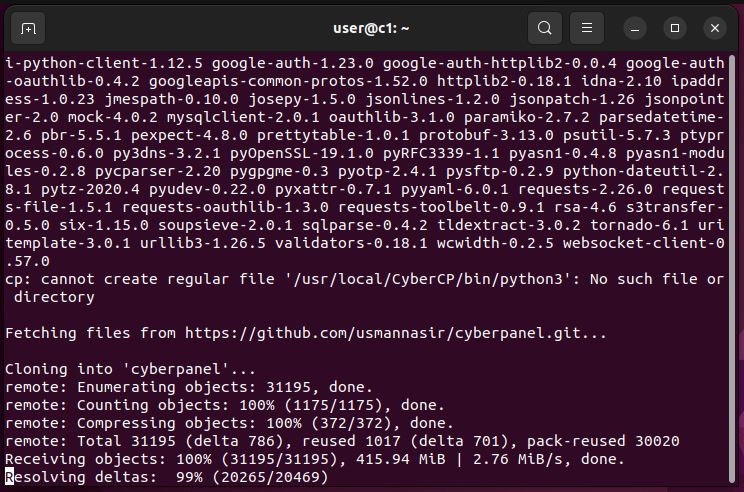Open a new terminal tab
744x492 pixels.
(28, 28)
